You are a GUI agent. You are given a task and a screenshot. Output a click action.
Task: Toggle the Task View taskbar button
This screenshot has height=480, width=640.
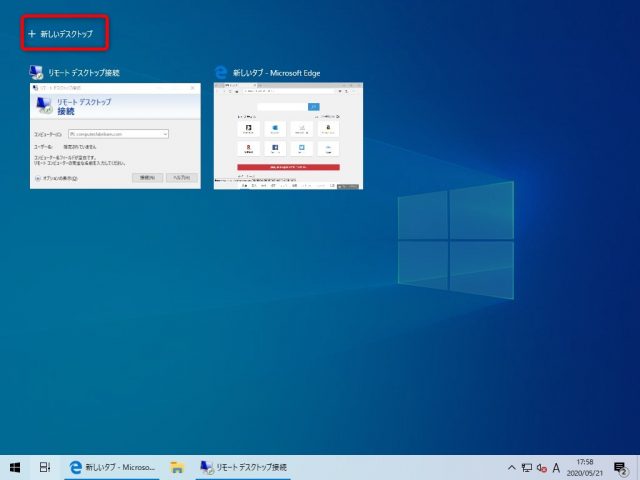pos(44,467)
